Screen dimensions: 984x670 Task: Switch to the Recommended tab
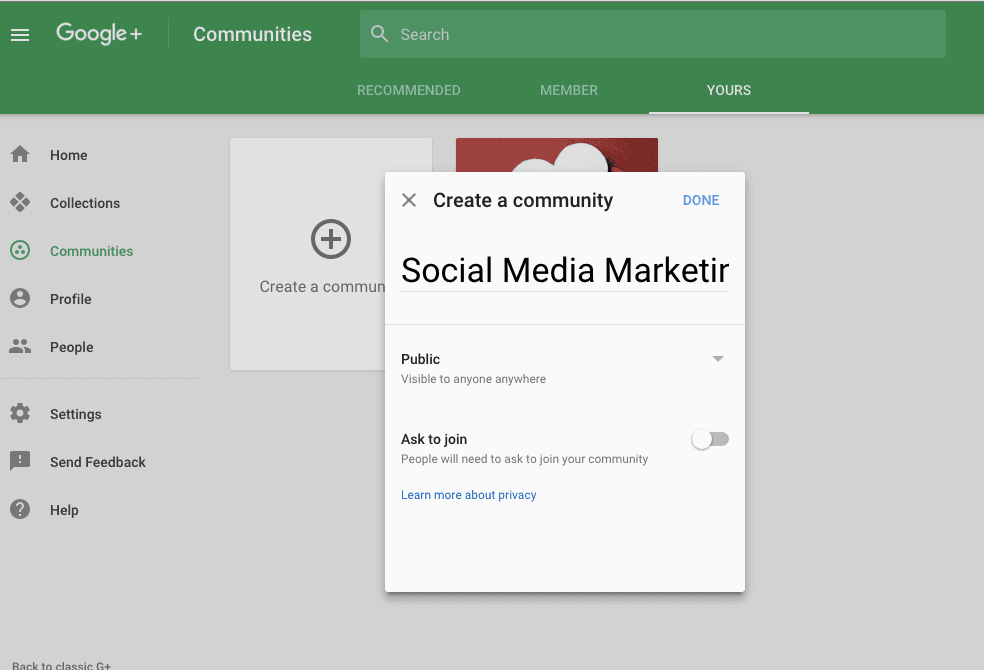(x=408, y=90)
